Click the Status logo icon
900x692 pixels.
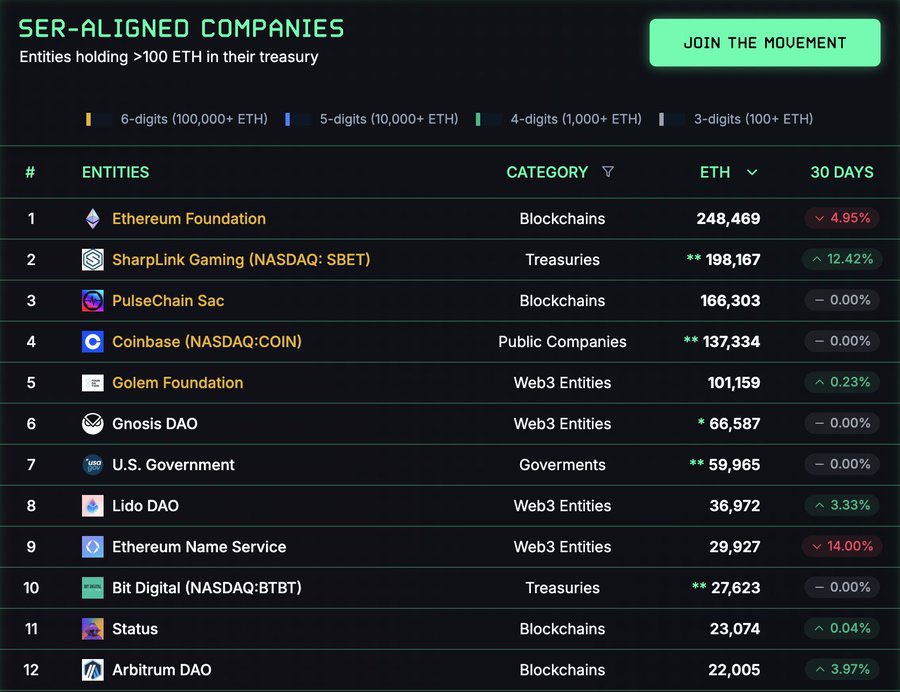tap(92, 629)
